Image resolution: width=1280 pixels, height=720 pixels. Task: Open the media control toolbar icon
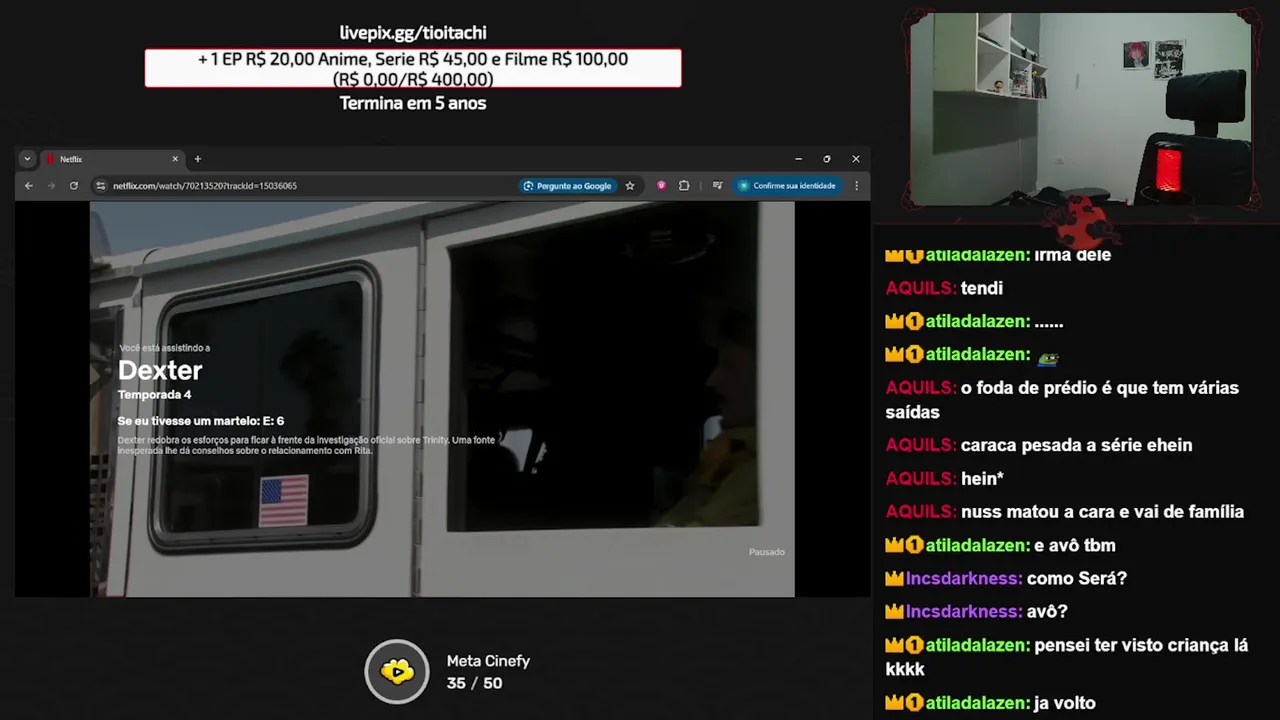pos(717,186)
